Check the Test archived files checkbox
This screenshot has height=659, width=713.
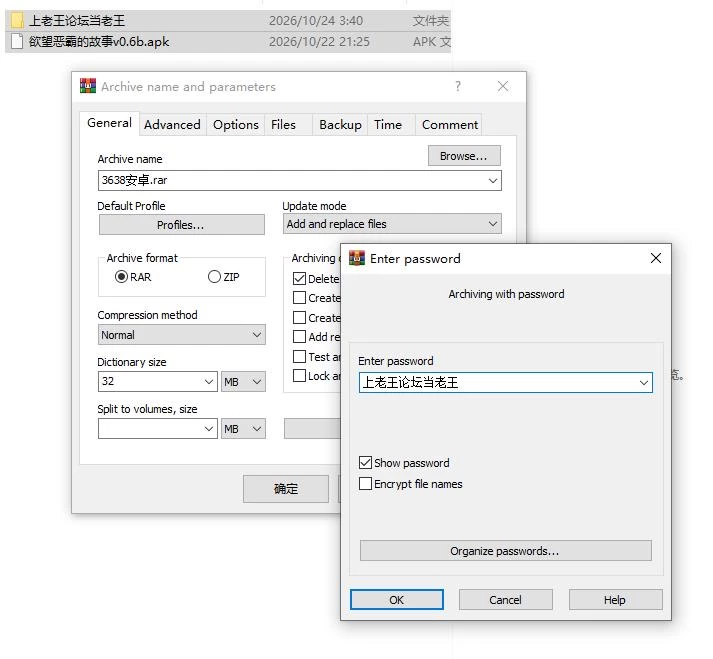click(x=299, y=357)
